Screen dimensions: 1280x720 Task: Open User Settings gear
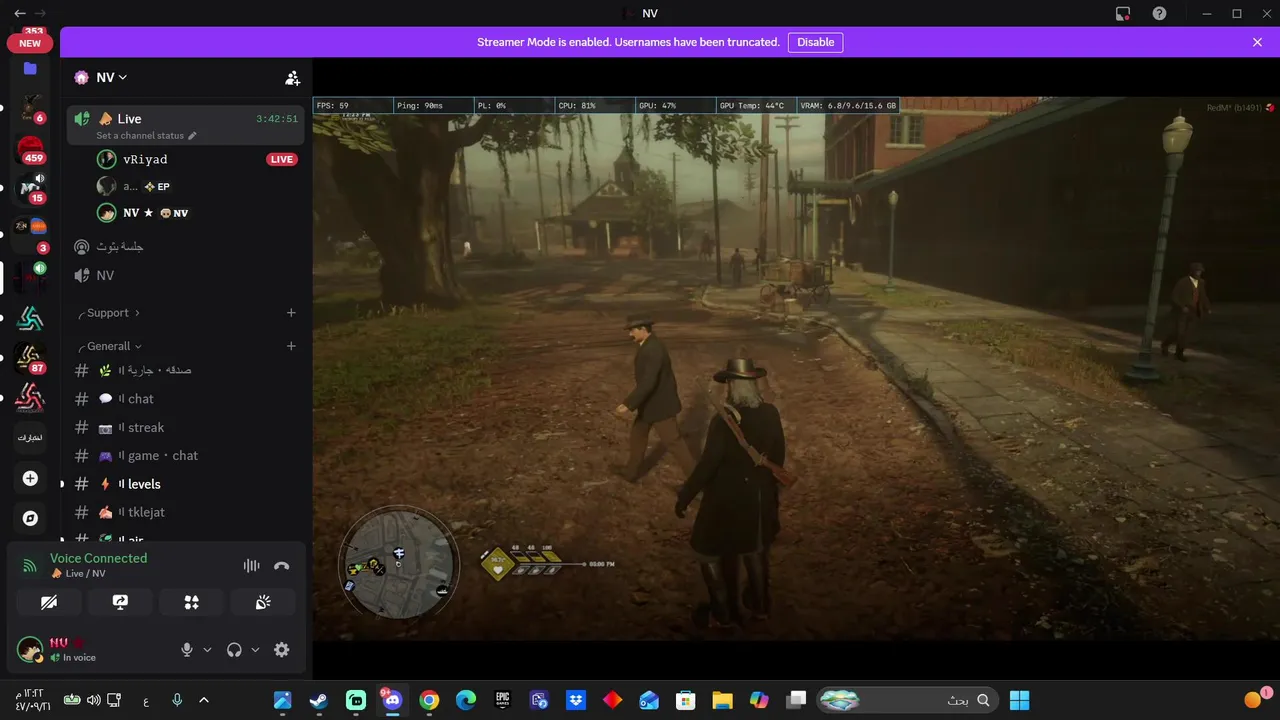tap(282, 650)
